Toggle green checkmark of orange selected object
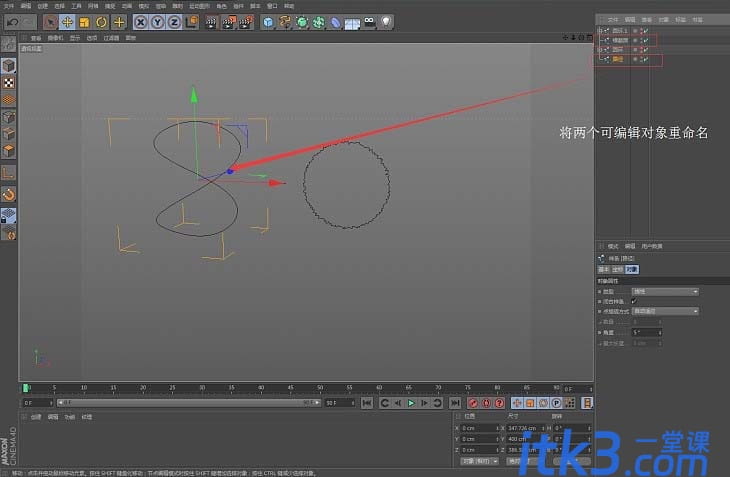This screenshot has height=477, width=730. (x=645, y=59)
